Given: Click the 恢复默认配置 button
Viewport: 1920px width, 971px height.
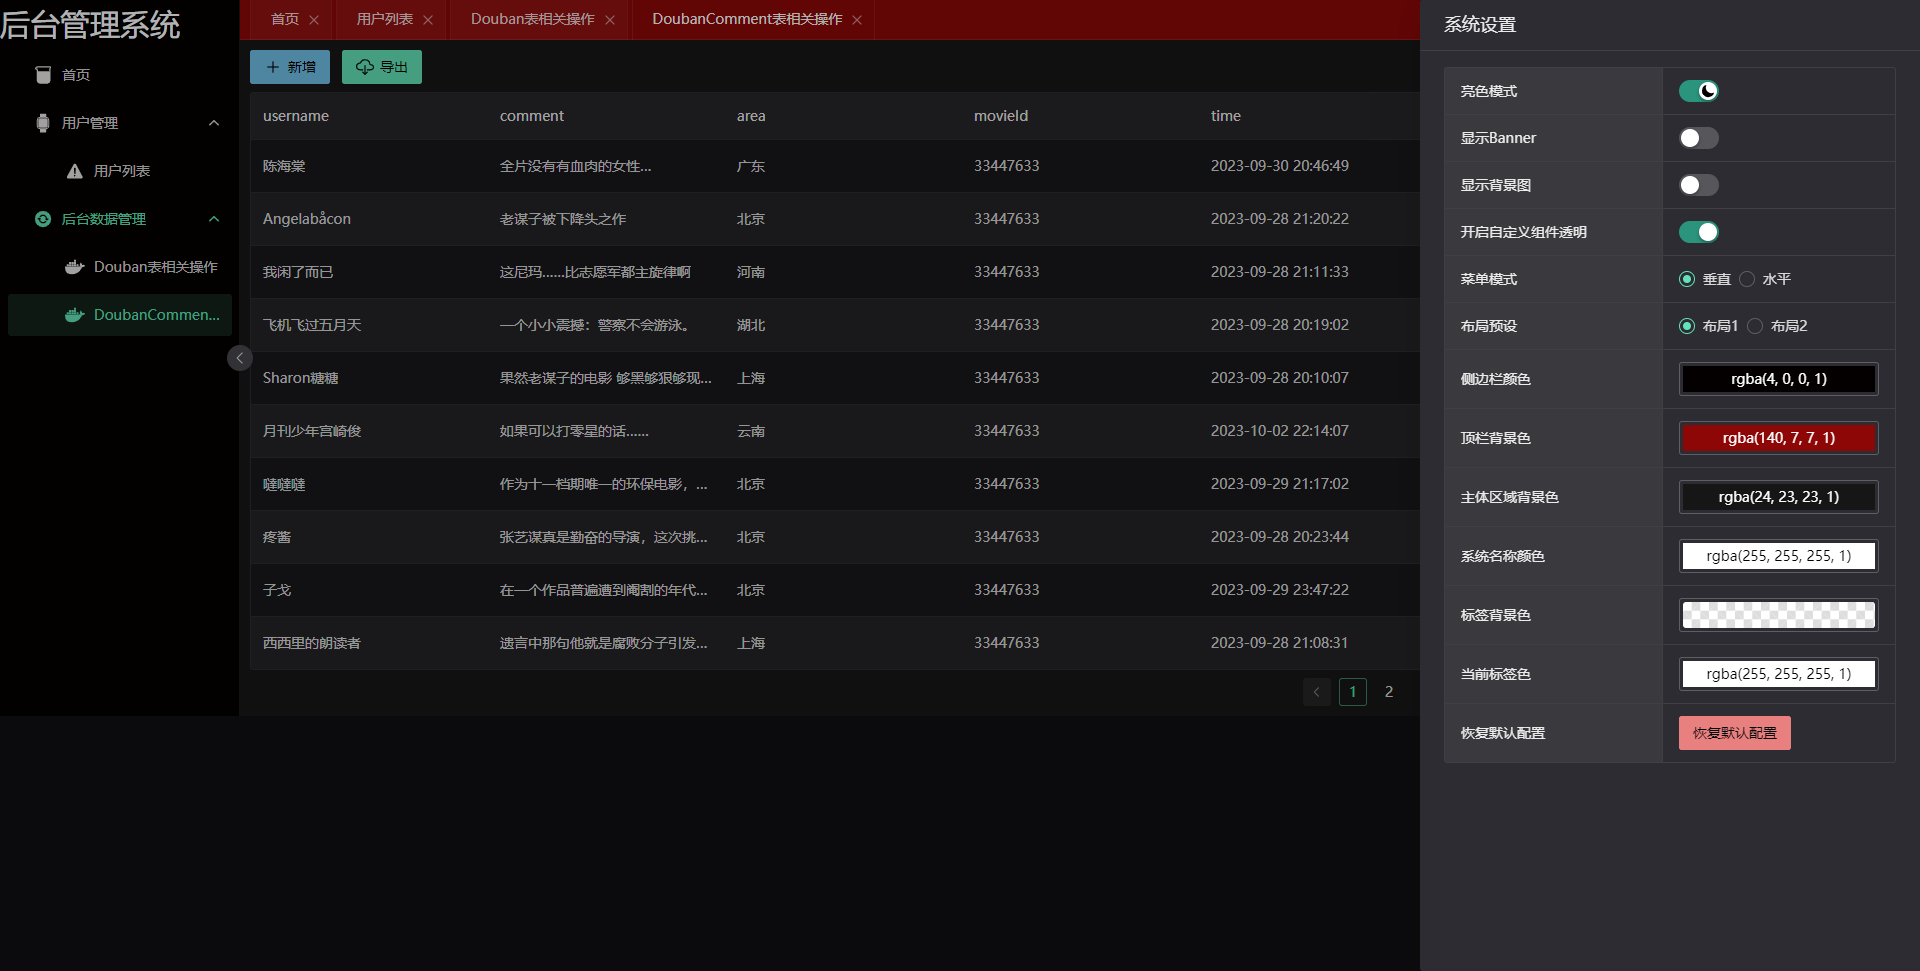Looking at the screenshot, I should pos(1733,732).
